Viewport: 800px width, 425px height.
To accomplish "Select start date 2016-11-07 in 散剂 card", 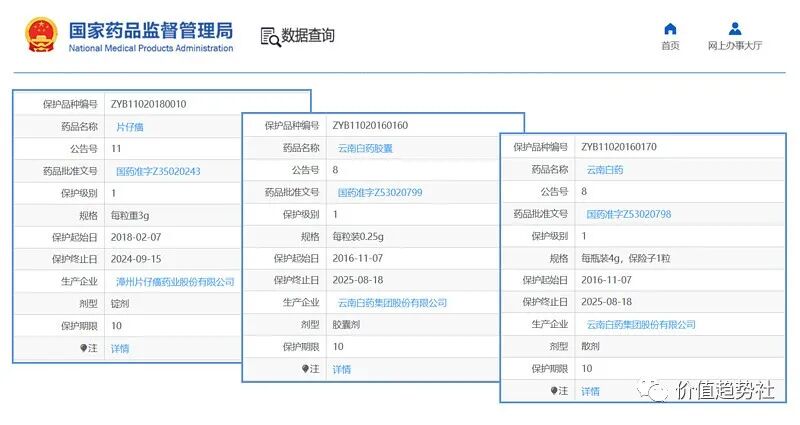I will (x=607, y=280).
